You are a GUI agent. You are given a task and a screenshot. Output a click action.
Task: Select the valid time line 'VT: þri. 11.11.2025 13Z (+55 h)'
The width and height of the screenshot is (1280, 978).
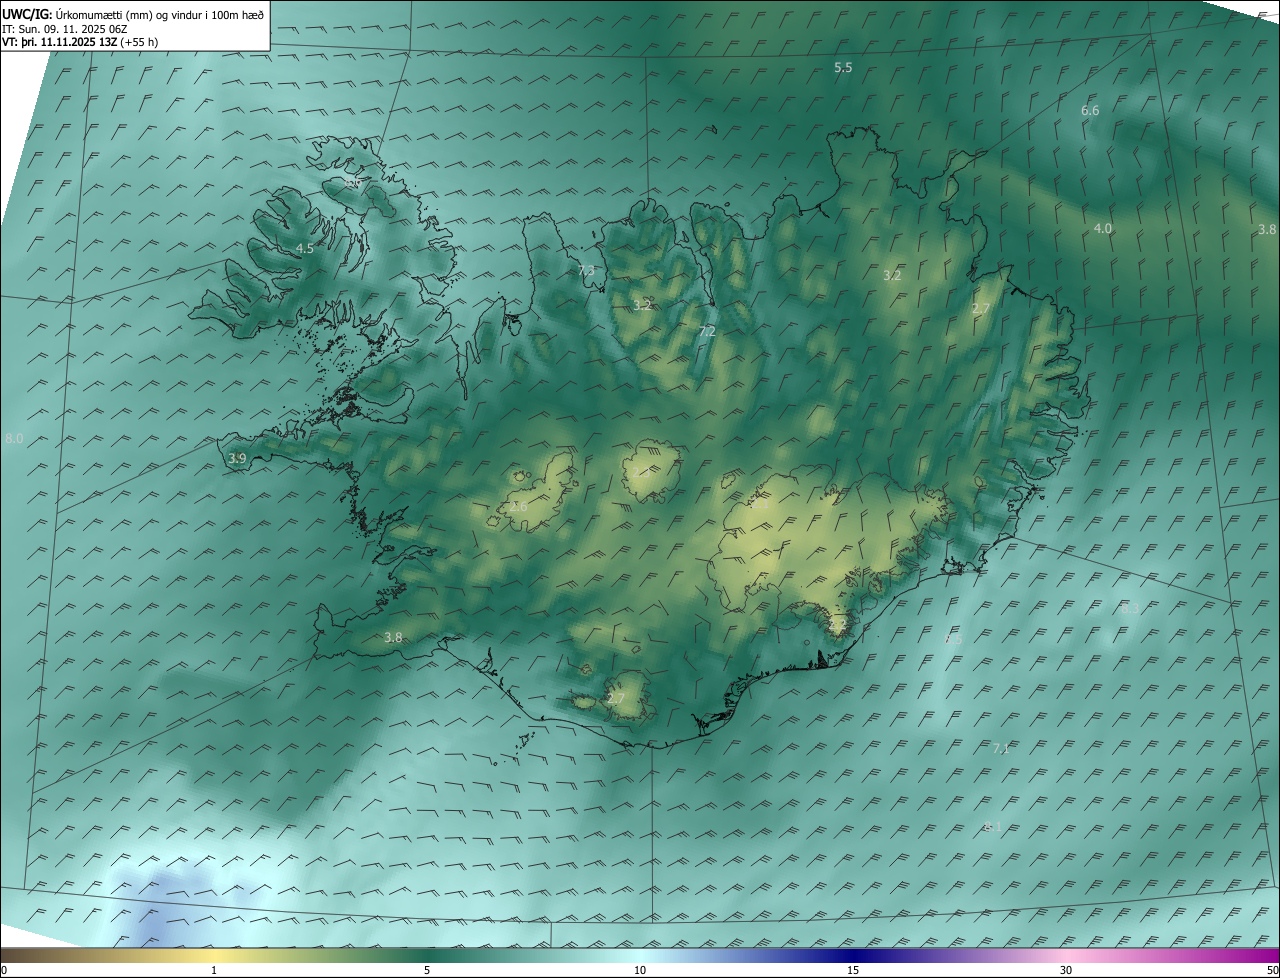80,42
